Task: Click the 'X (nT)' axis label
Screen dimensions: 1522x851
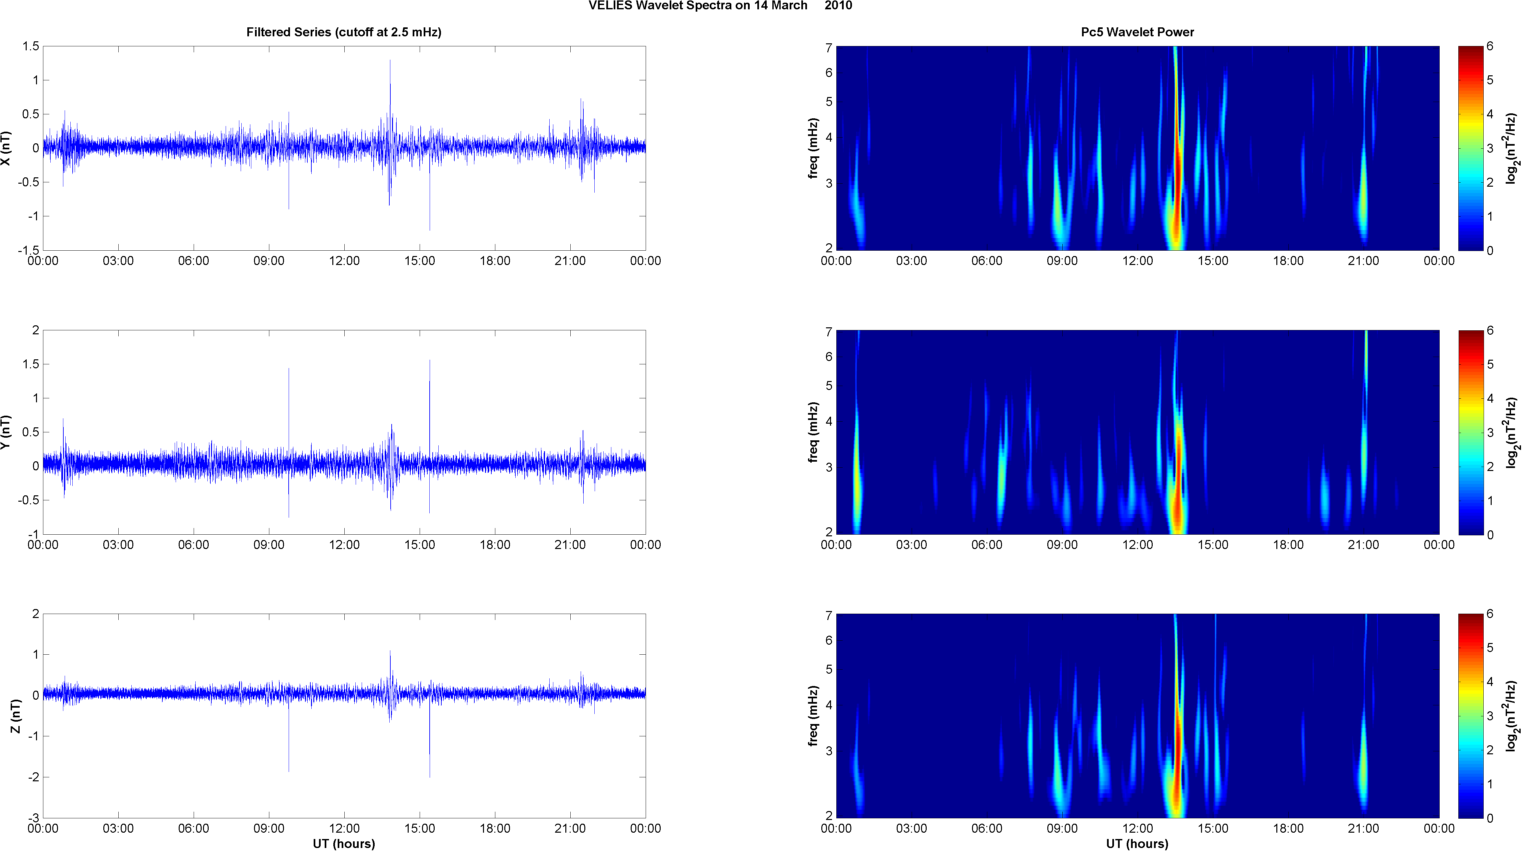Action: click(7, 148)
